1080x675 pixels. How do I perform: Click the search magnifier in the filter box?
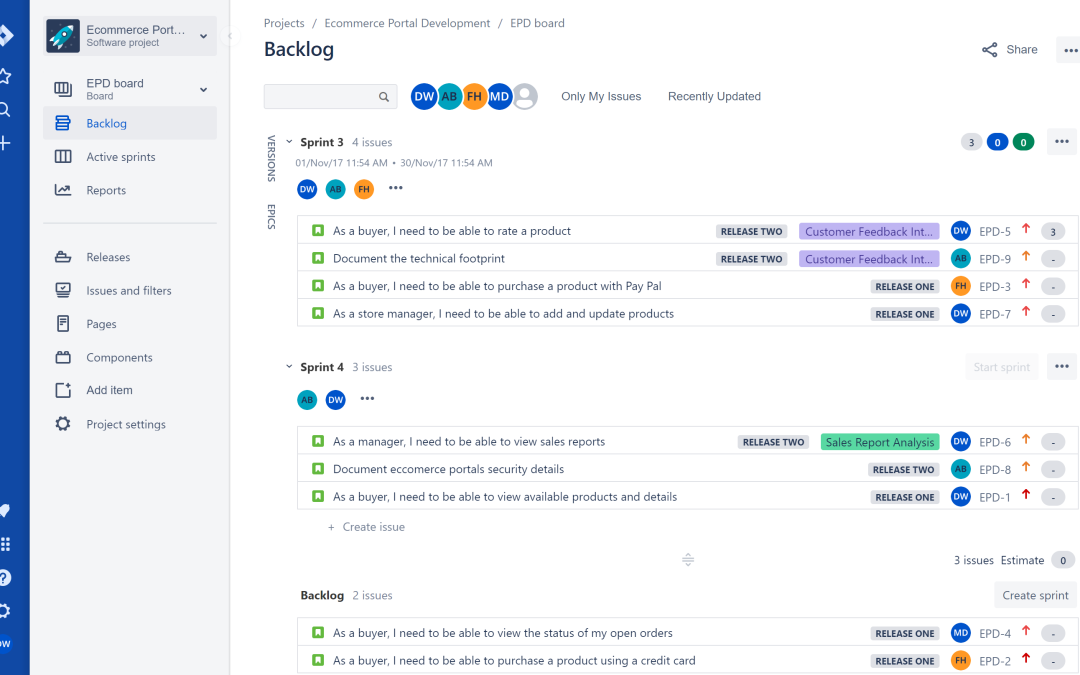(384, 97)
